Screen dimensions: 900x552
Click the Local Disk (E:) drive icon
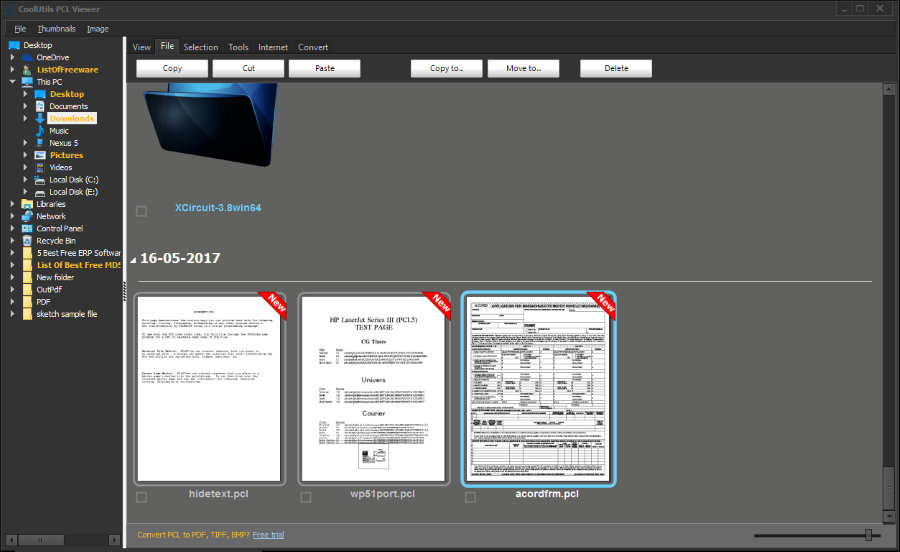point(40,192)
